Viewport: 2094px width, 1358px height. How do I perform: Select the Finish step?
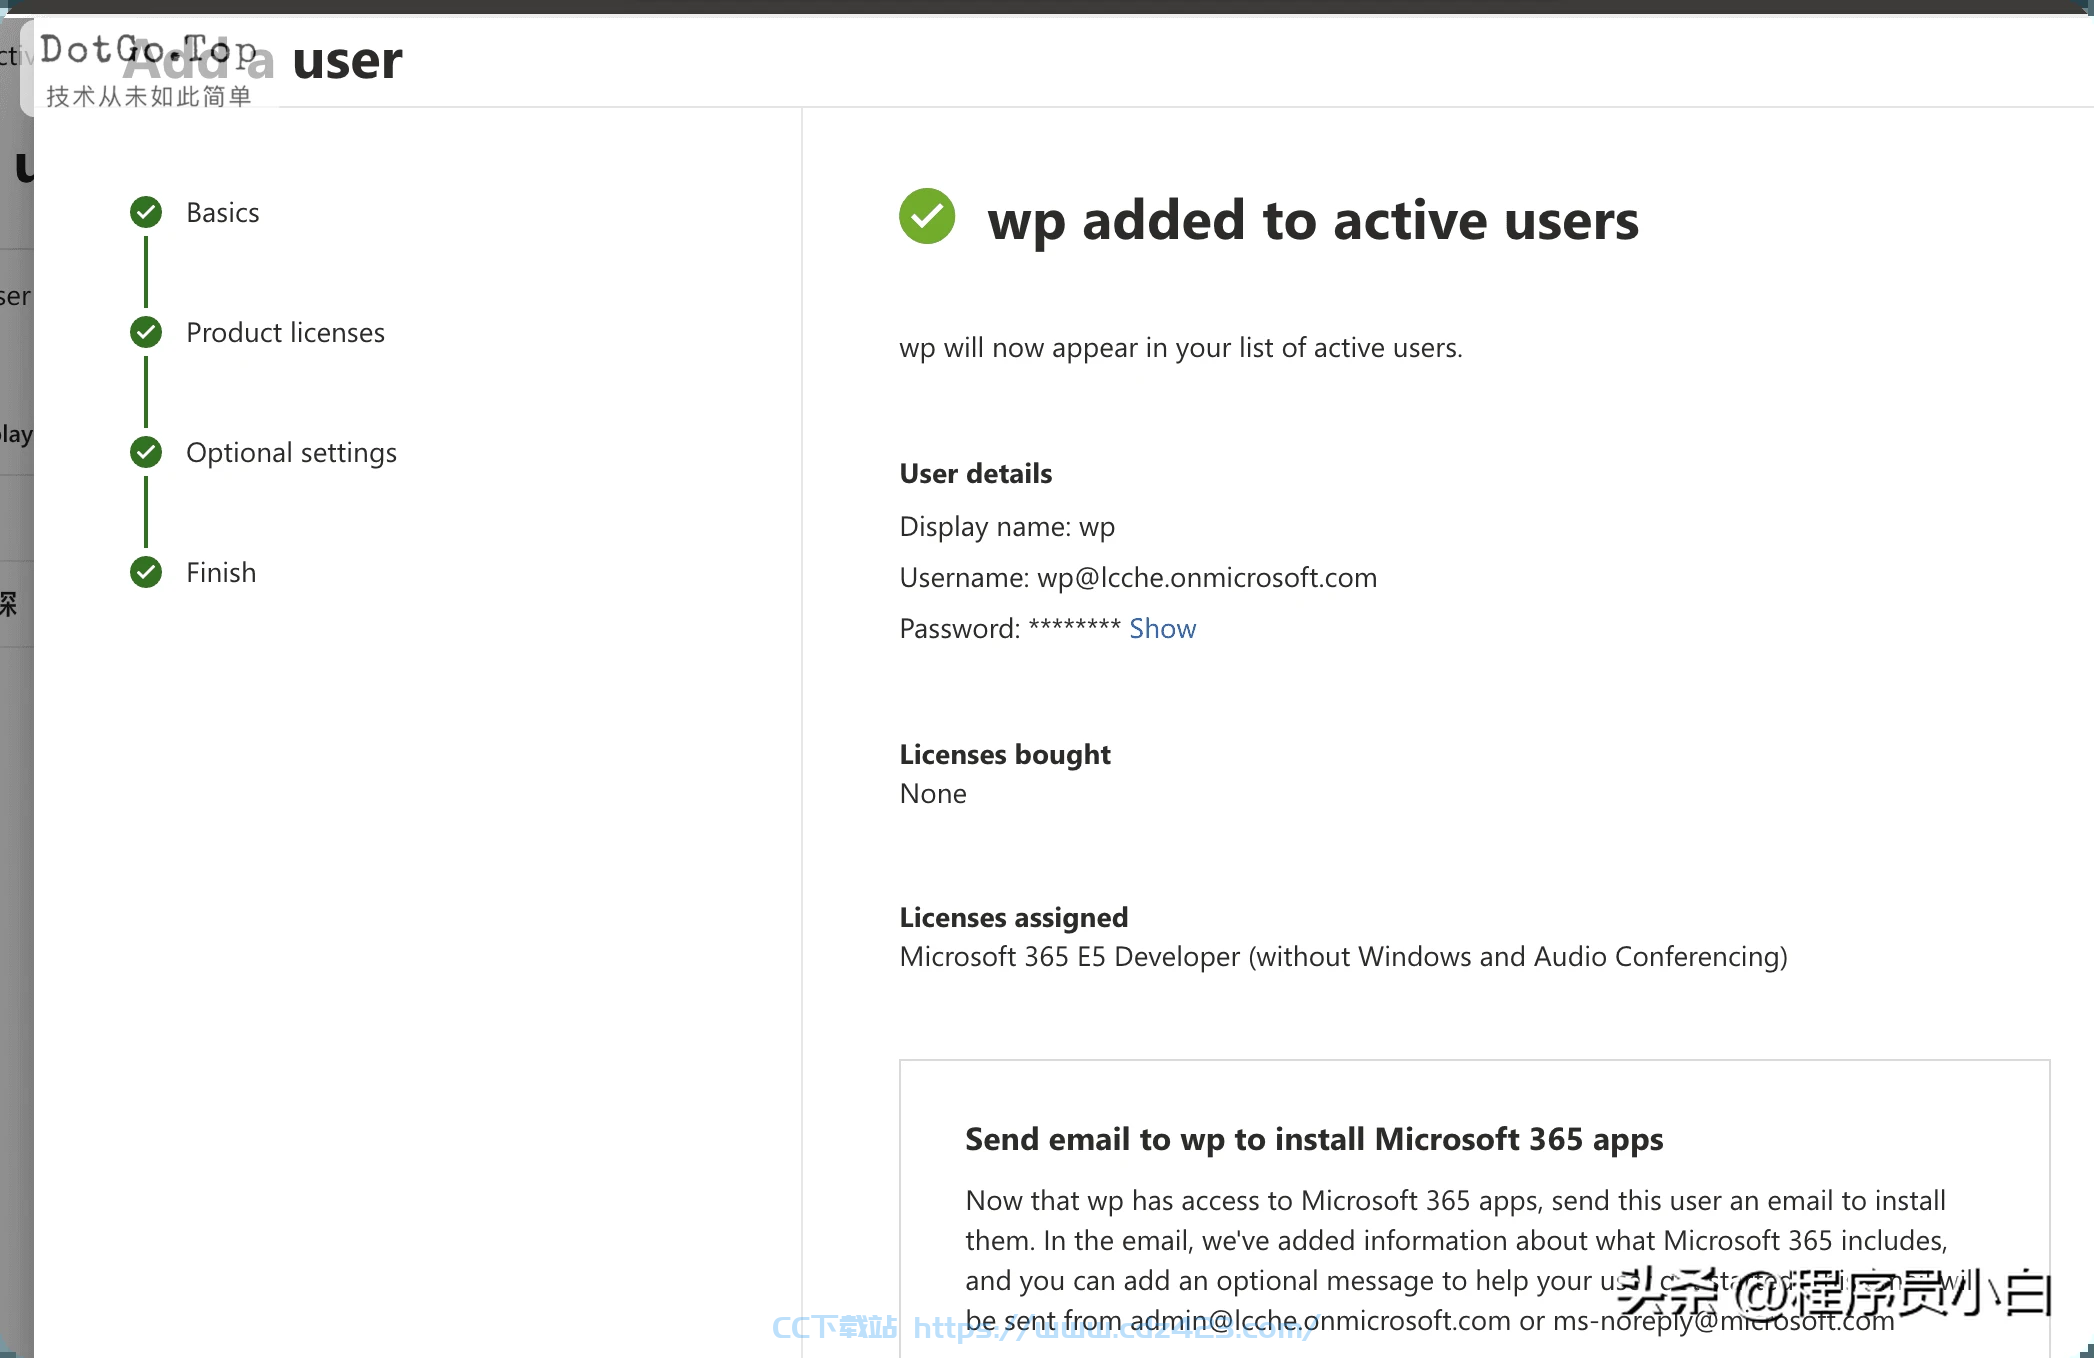[221, 572]
